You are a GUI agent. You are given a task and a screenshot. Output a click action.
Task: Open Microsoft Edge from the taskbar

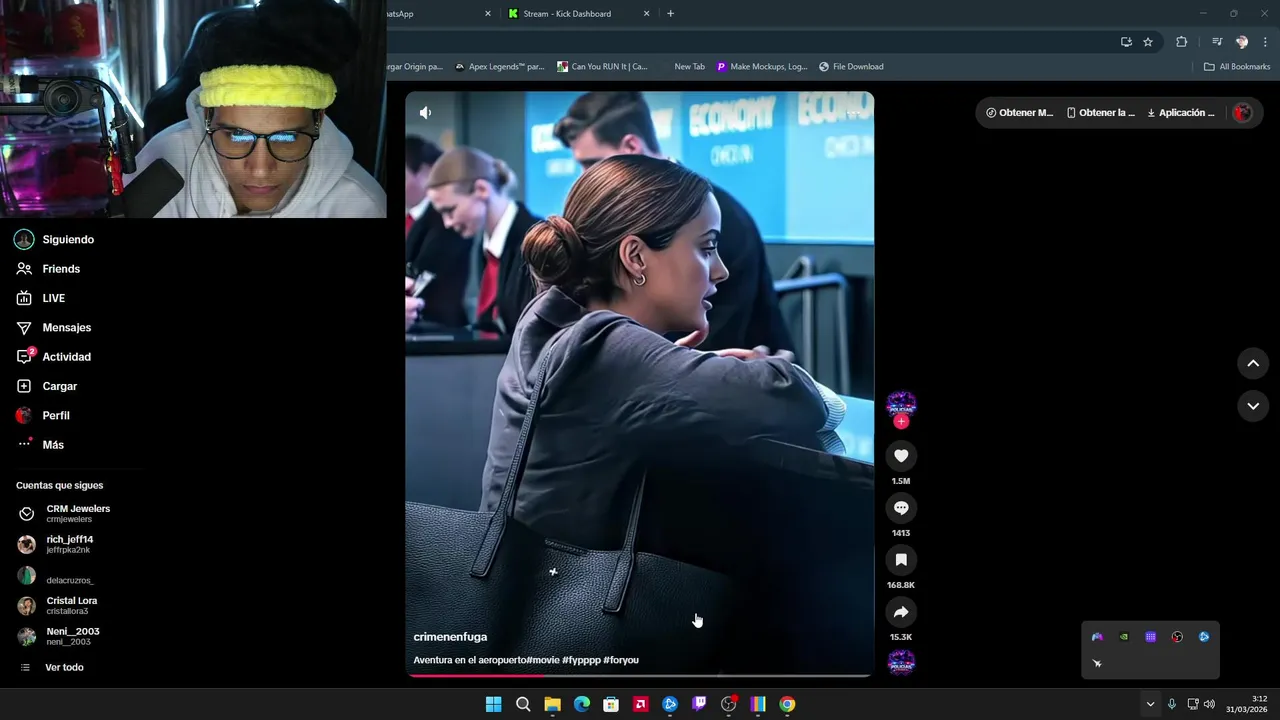pos(582,704)
